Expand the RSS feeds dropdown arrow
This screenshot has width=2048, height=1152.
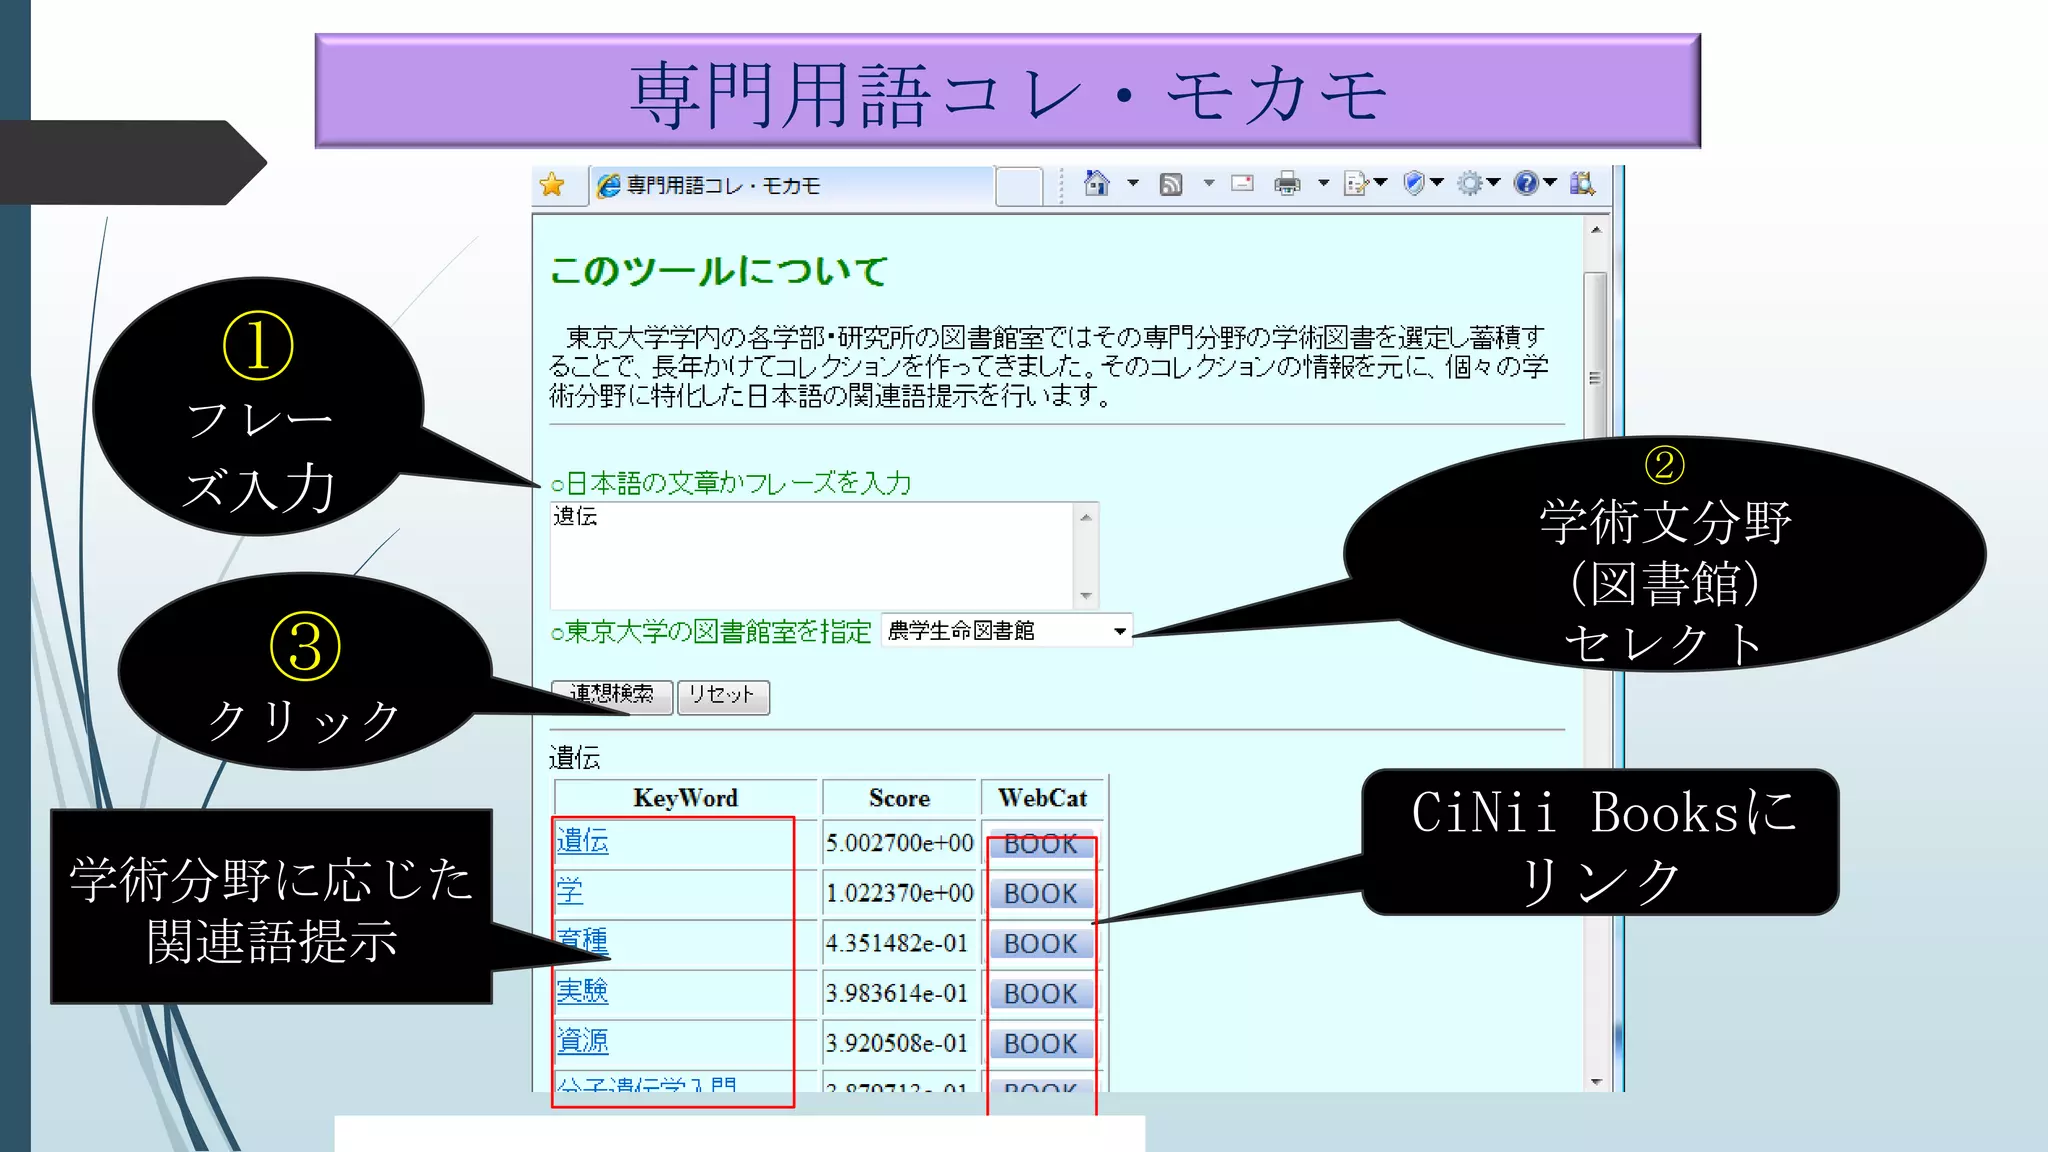coord(1209,183)
